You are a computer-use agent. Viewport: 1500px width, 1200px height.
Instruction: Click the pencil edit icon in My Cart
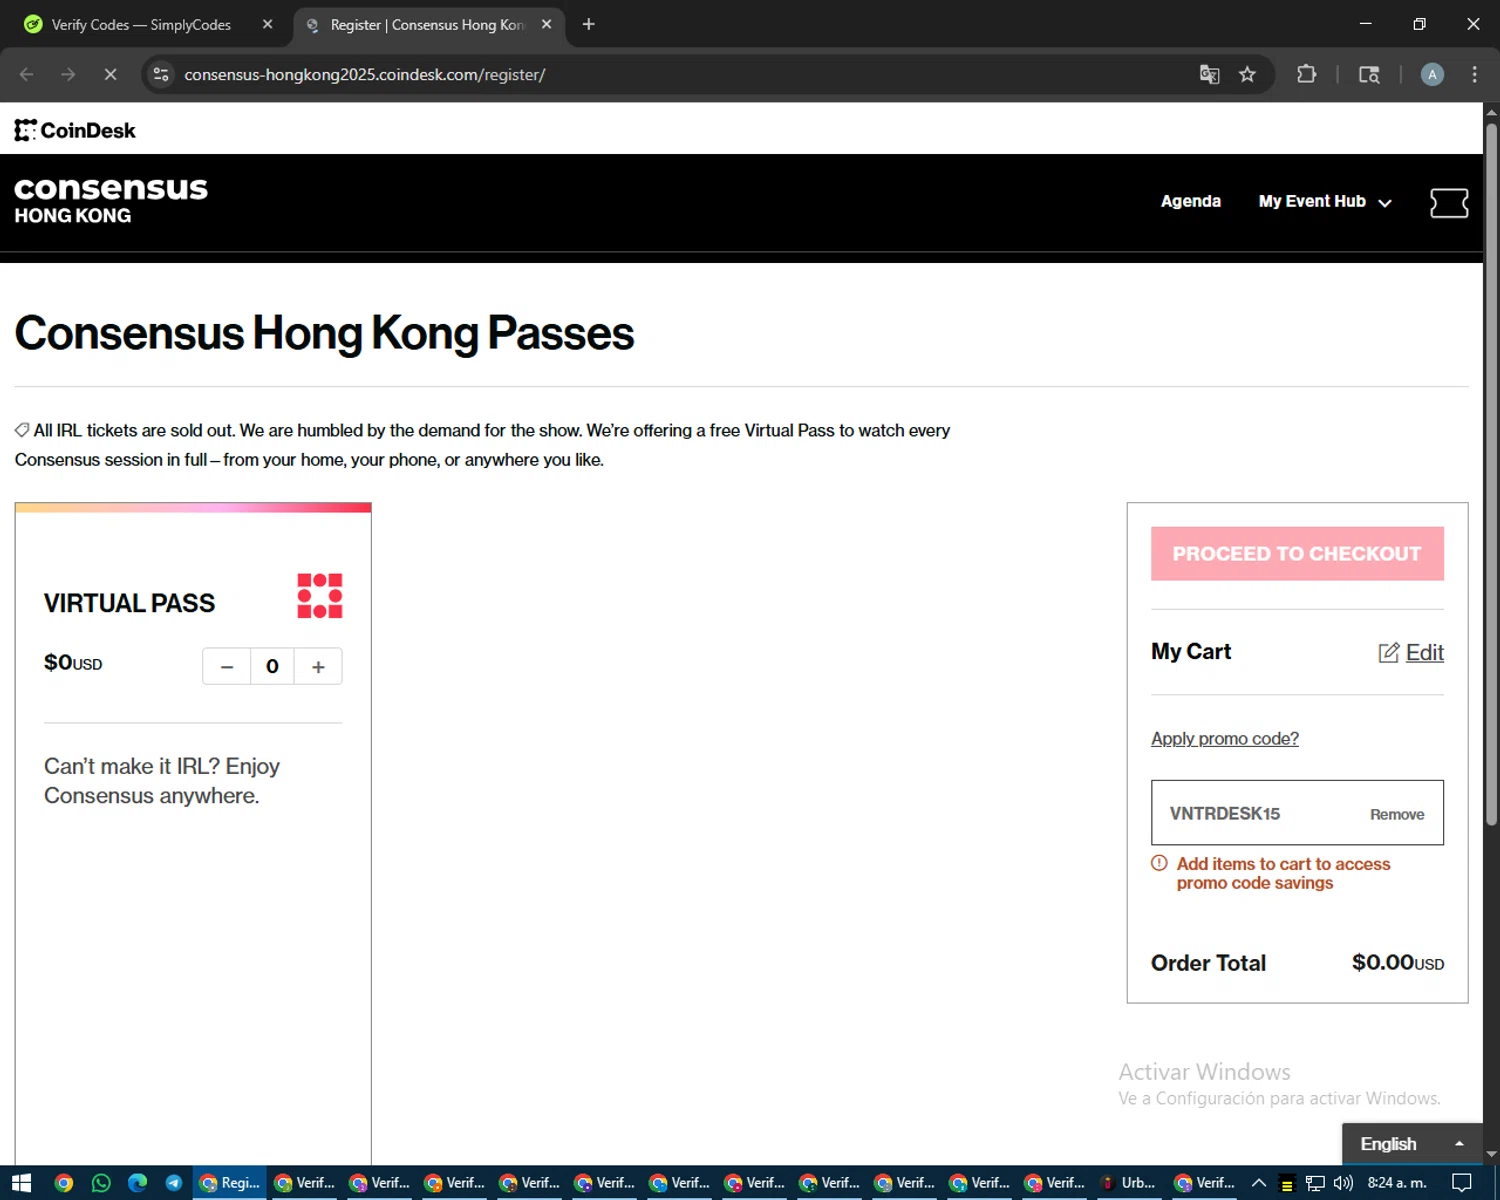tap(1389, 653)
